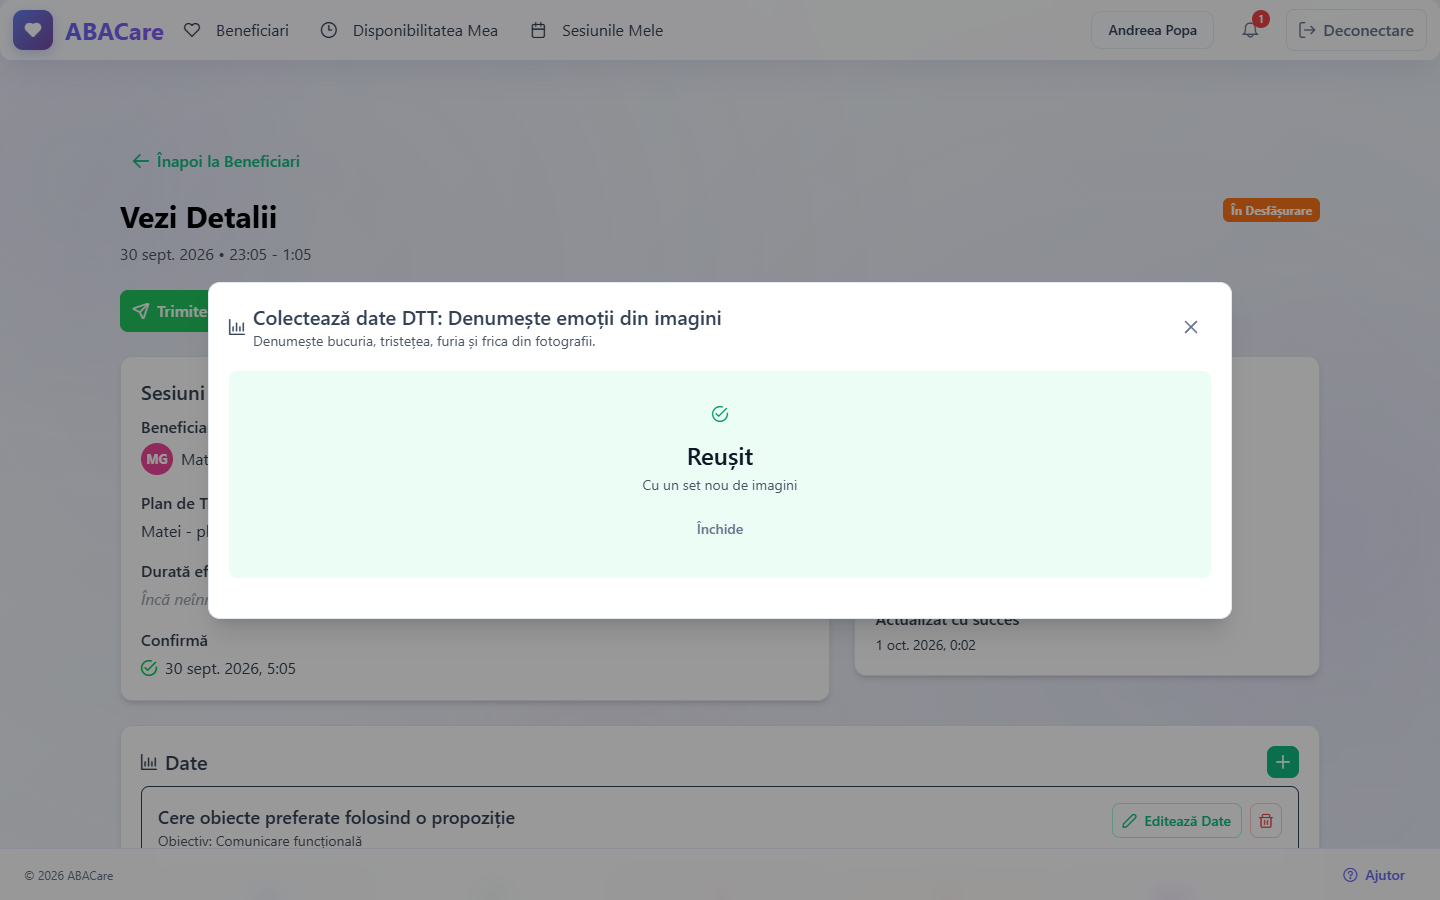Click the bar chart icon in dialog header
The height and width of the screenshot is (900, 1440).
pyautogui.click(x=237, y=327)
